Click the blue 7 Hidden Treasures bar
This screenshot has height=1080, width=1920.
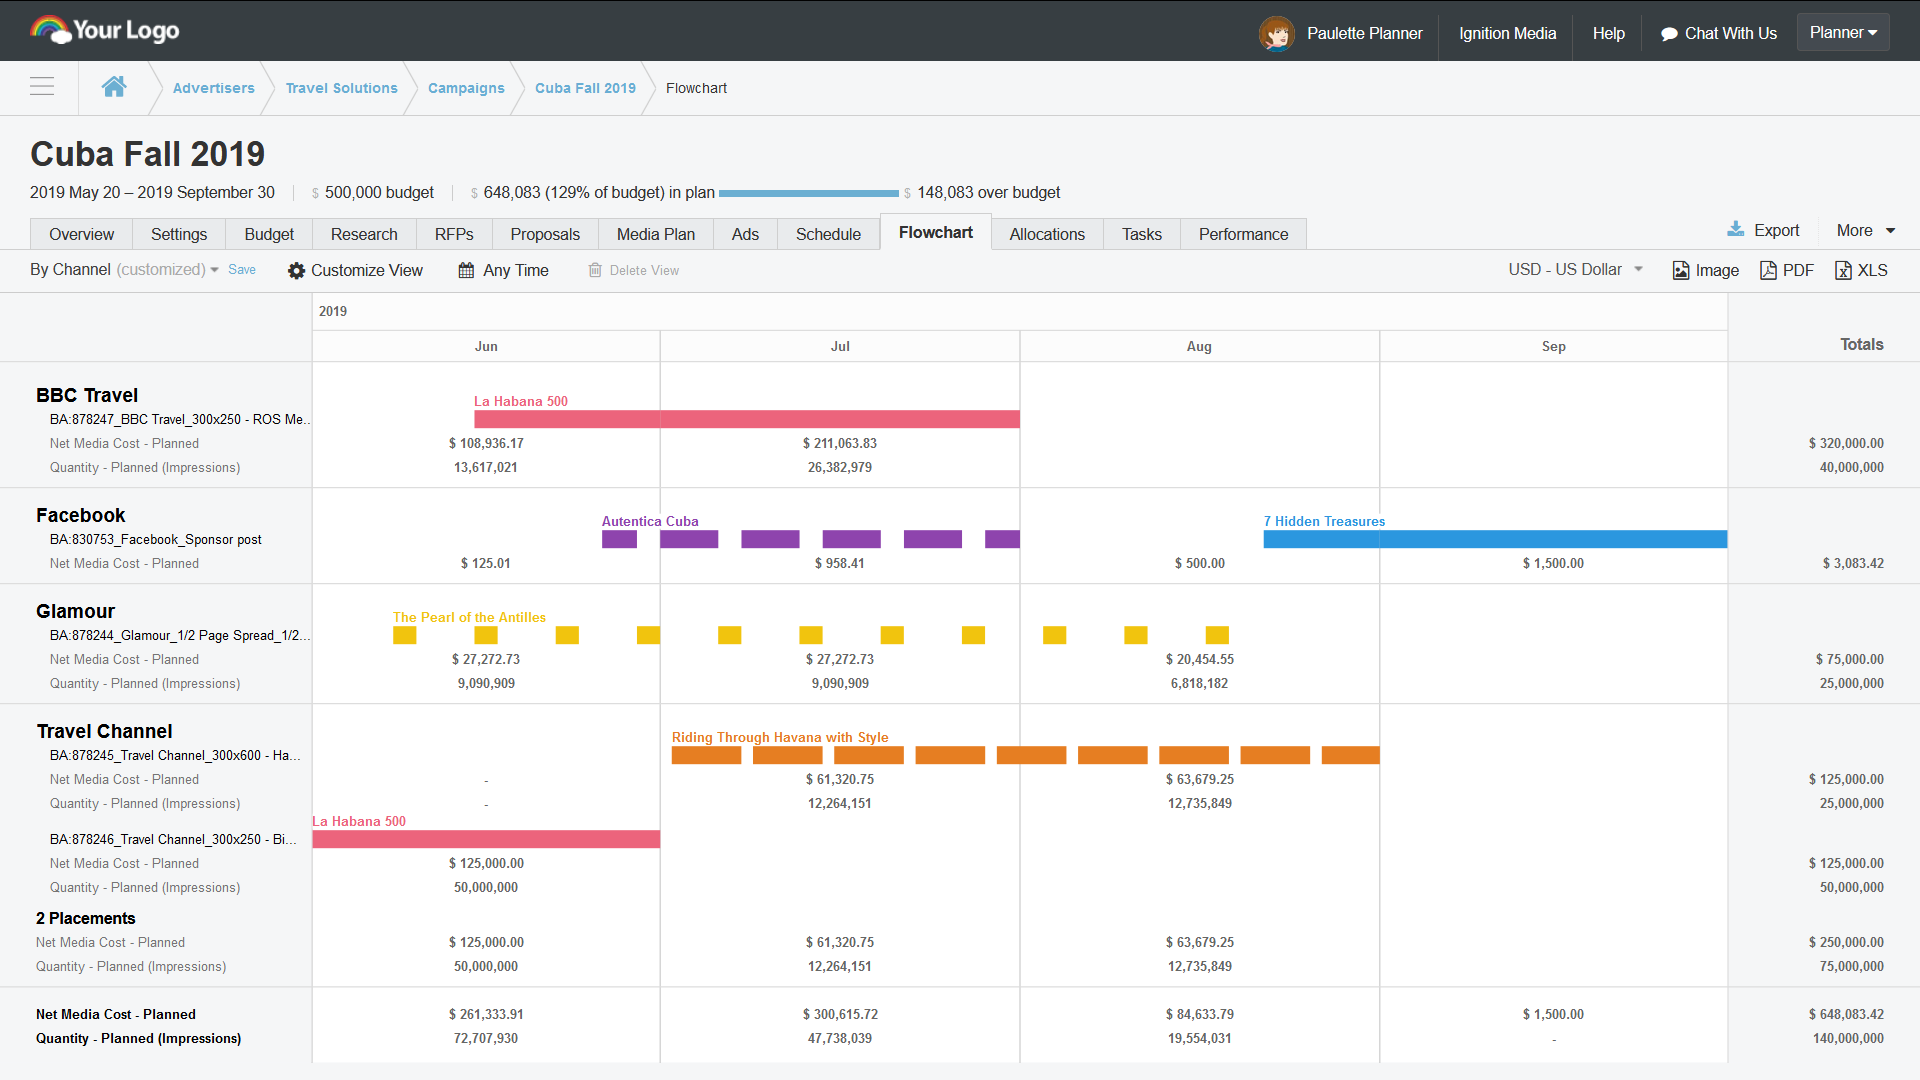(1494, 540)
